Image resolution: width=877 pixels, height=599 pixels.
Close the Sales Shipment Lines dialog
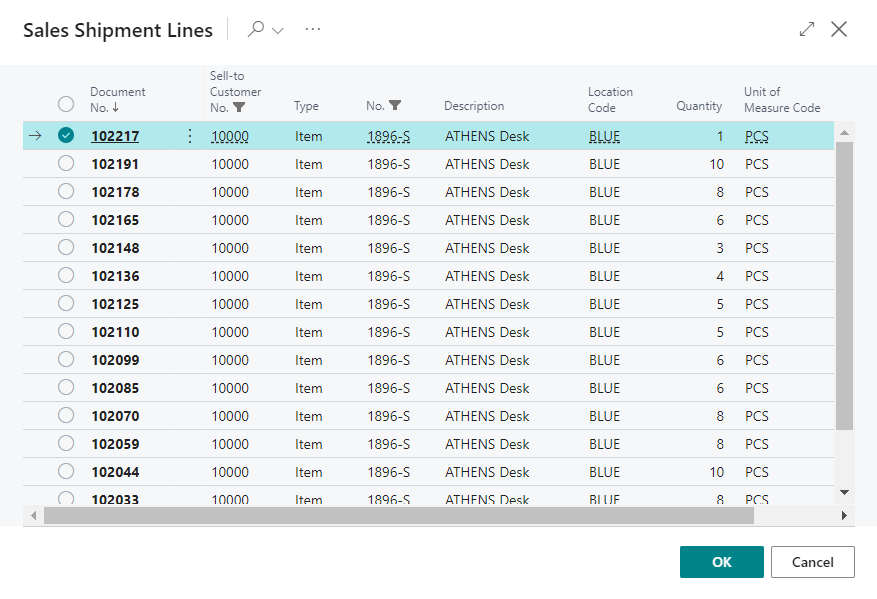pos(839,30)
